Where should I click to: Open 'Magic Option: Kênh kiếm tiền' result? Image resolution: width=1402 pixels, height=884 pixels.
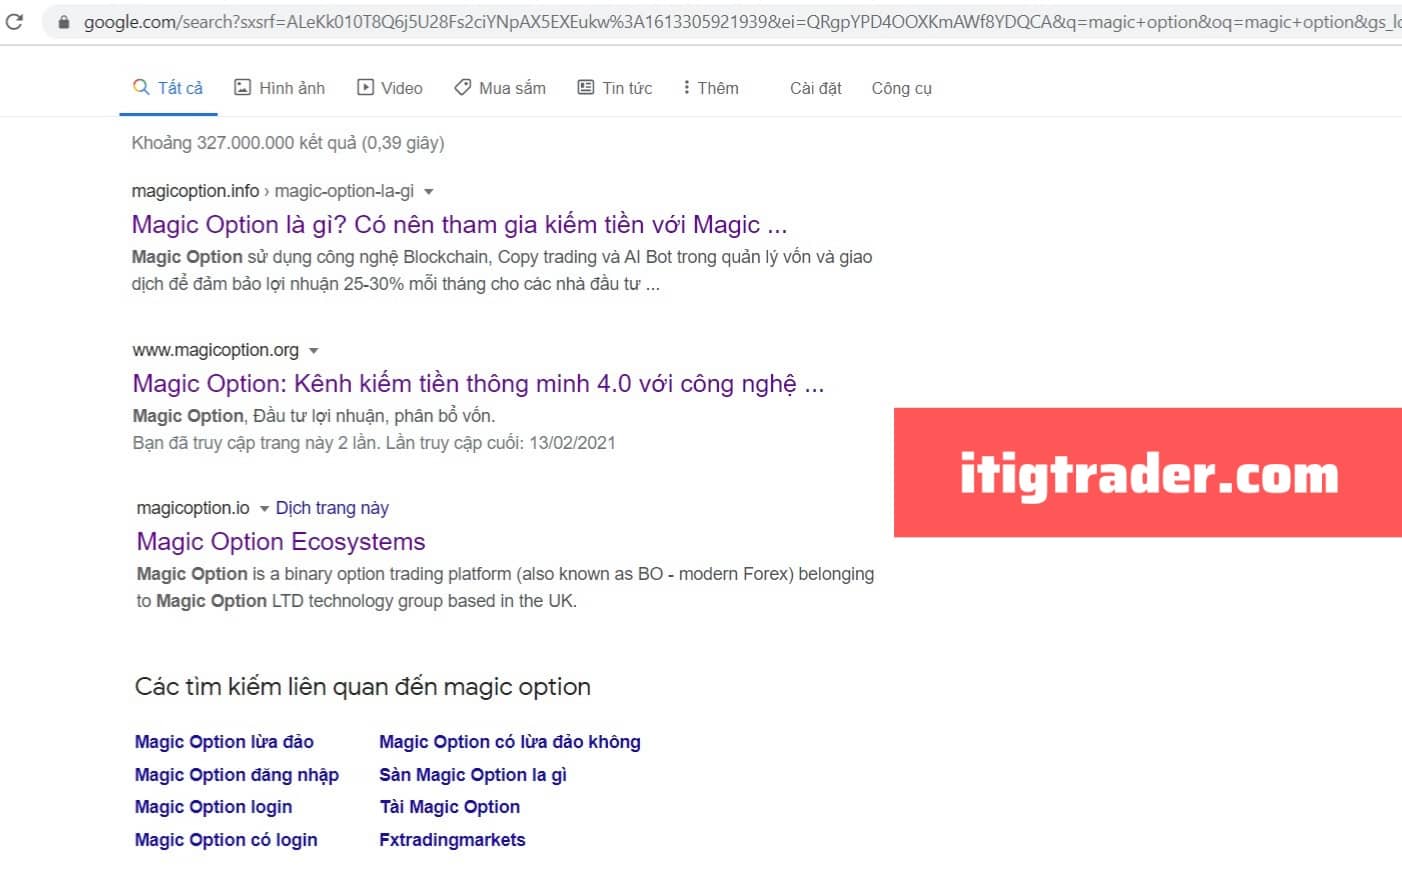click(x=478, y=384)
